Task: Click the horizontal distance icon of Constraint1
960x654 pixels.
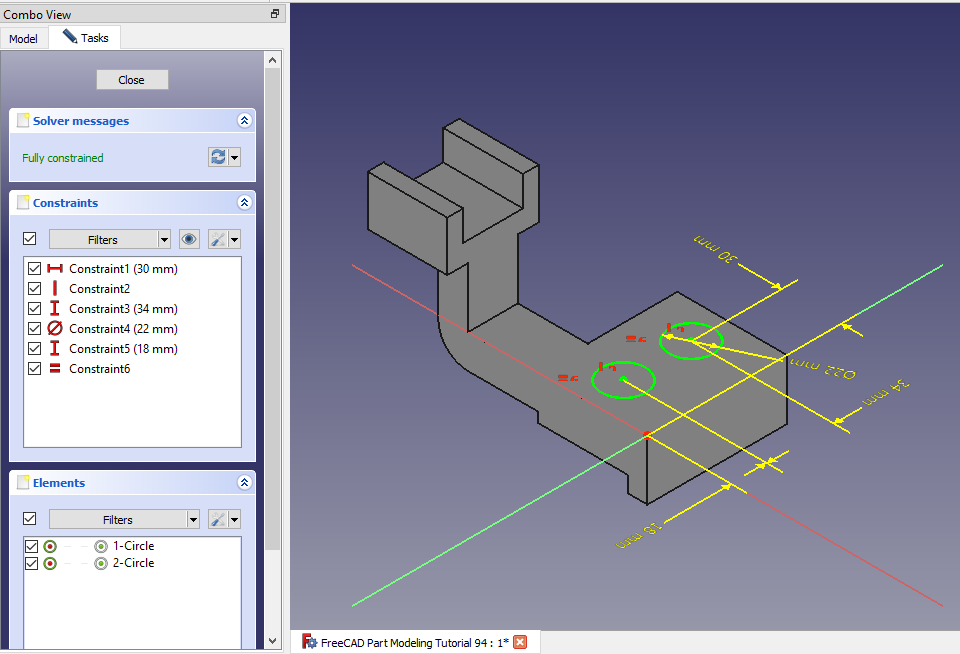Action: tap(54, 269)
